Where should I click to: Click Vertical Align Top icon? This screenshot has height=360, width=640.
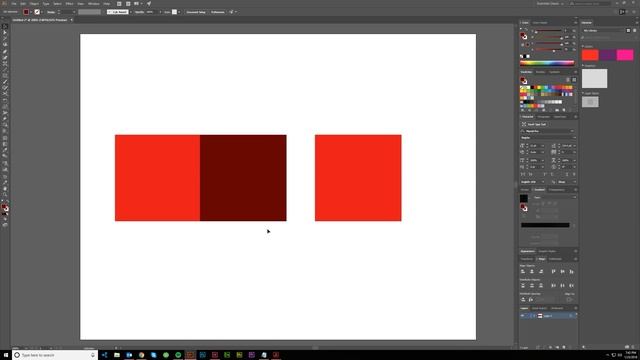coord(553,271)
